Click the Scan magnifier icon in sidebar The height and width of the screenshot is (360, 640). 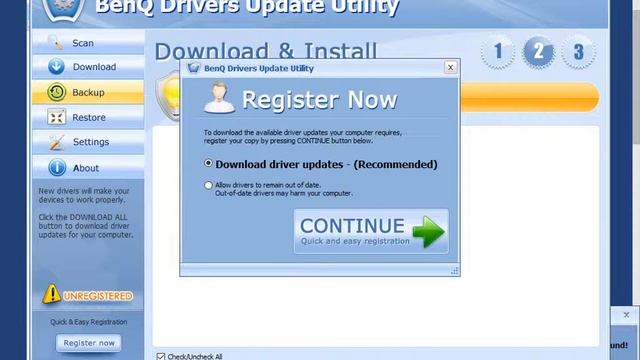[55, 42]
